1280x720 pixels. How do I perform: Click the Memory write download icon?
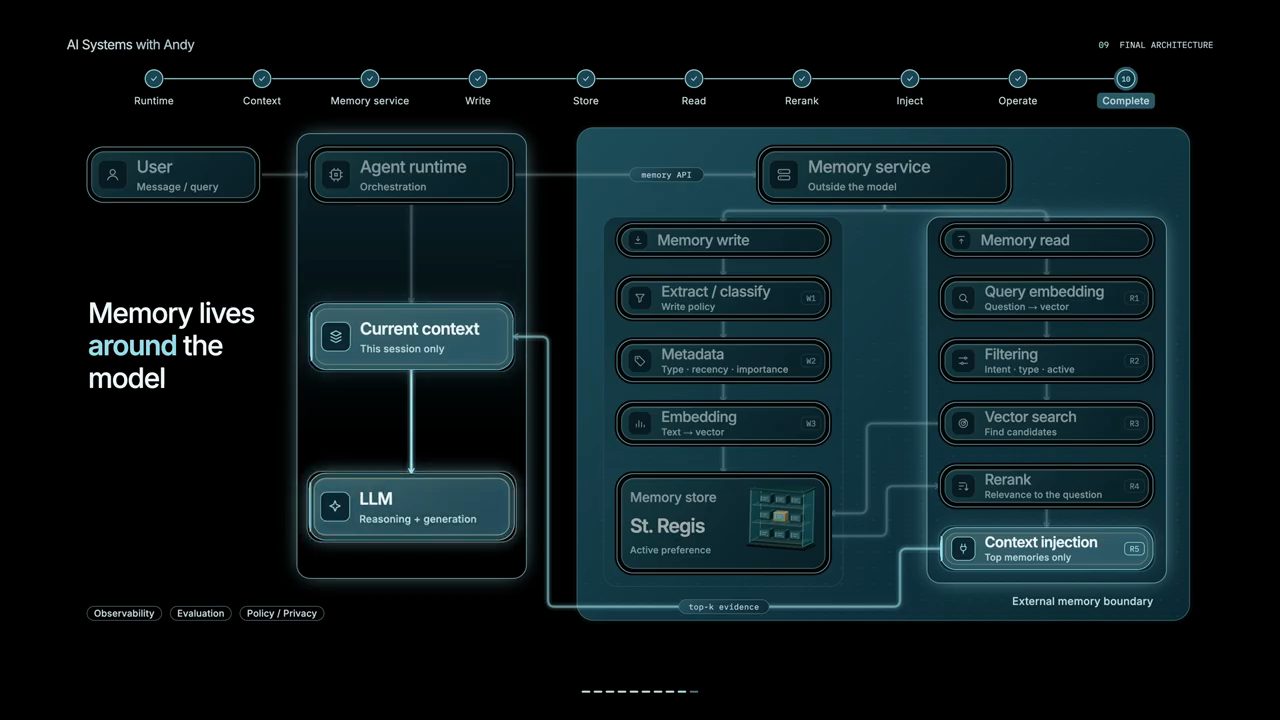tap(638, 240)
